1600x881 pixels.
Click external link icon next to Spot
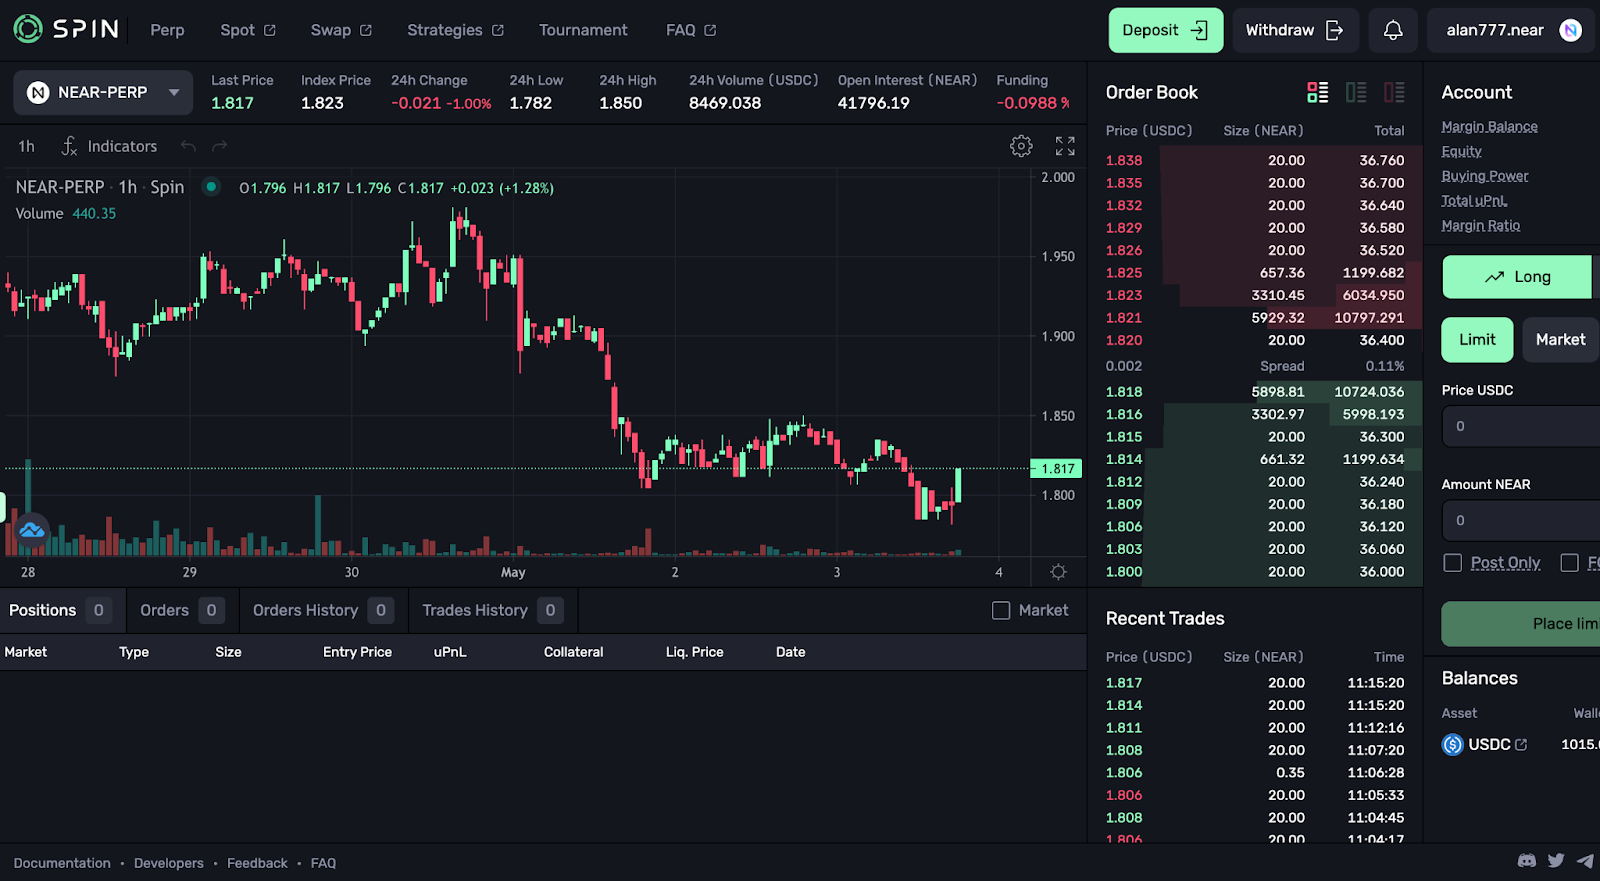coord(269,30)
